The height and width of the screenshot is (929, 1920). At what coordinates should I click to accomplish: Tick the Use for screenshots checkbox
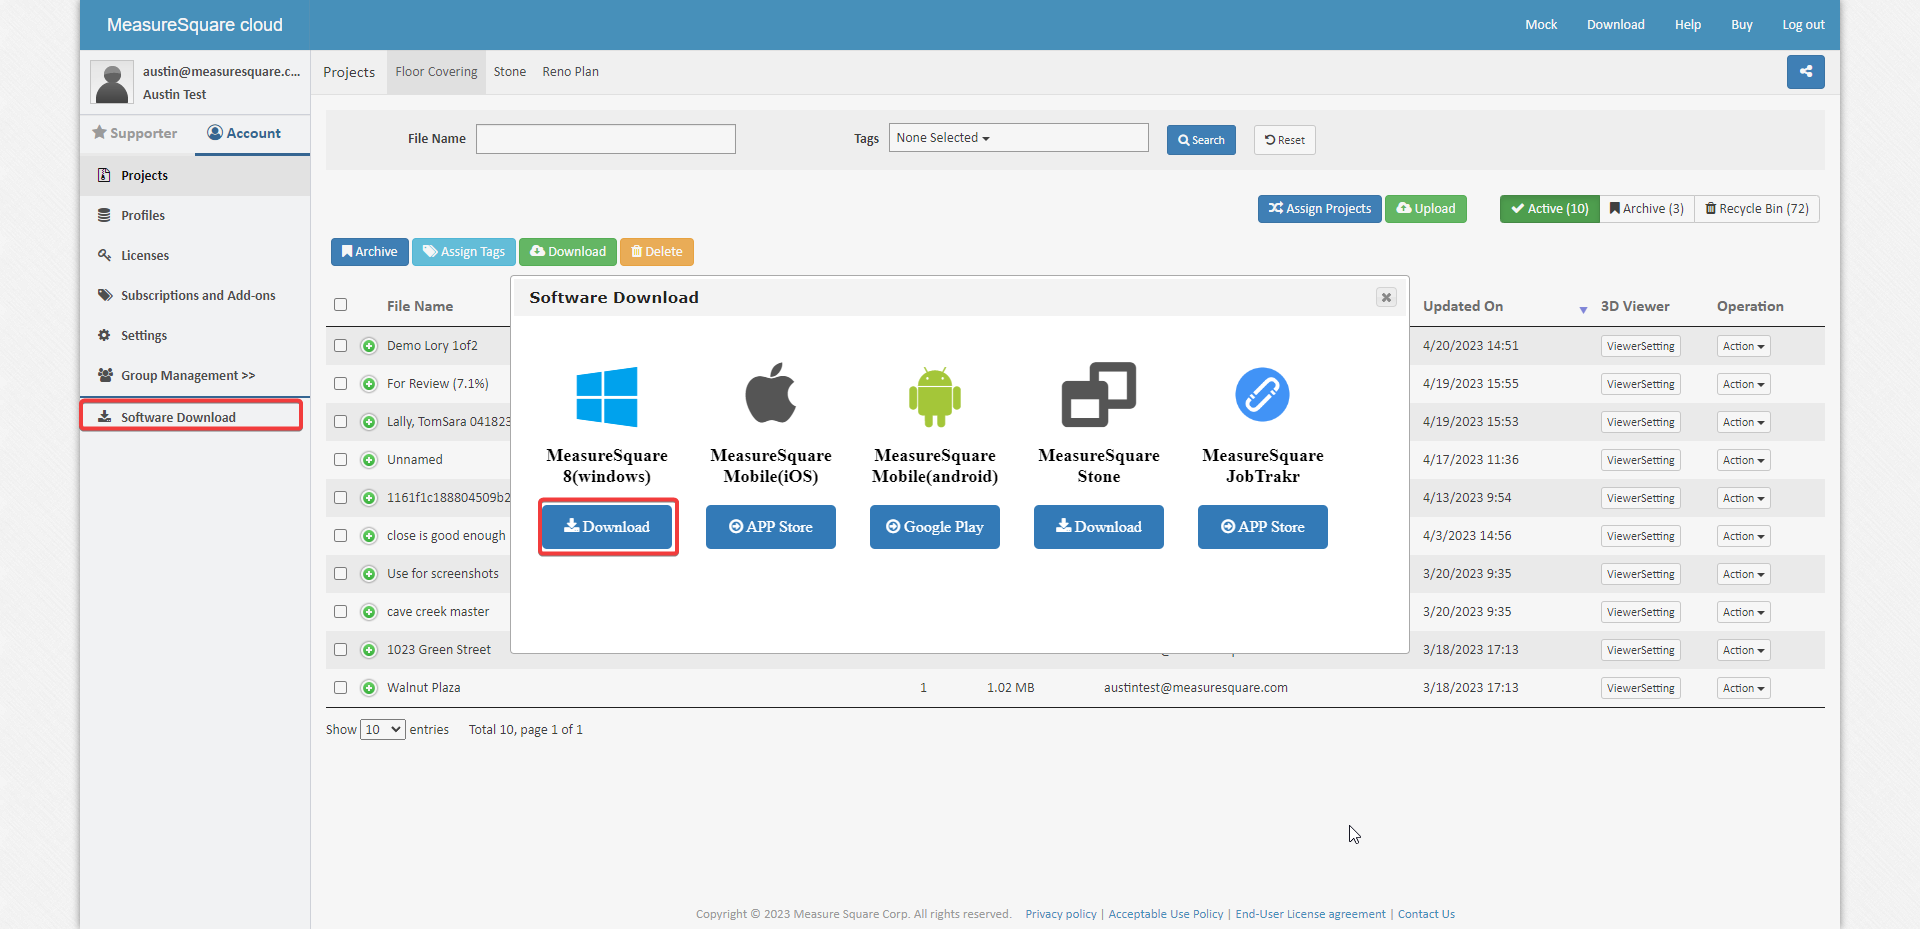tap(340, 574)
